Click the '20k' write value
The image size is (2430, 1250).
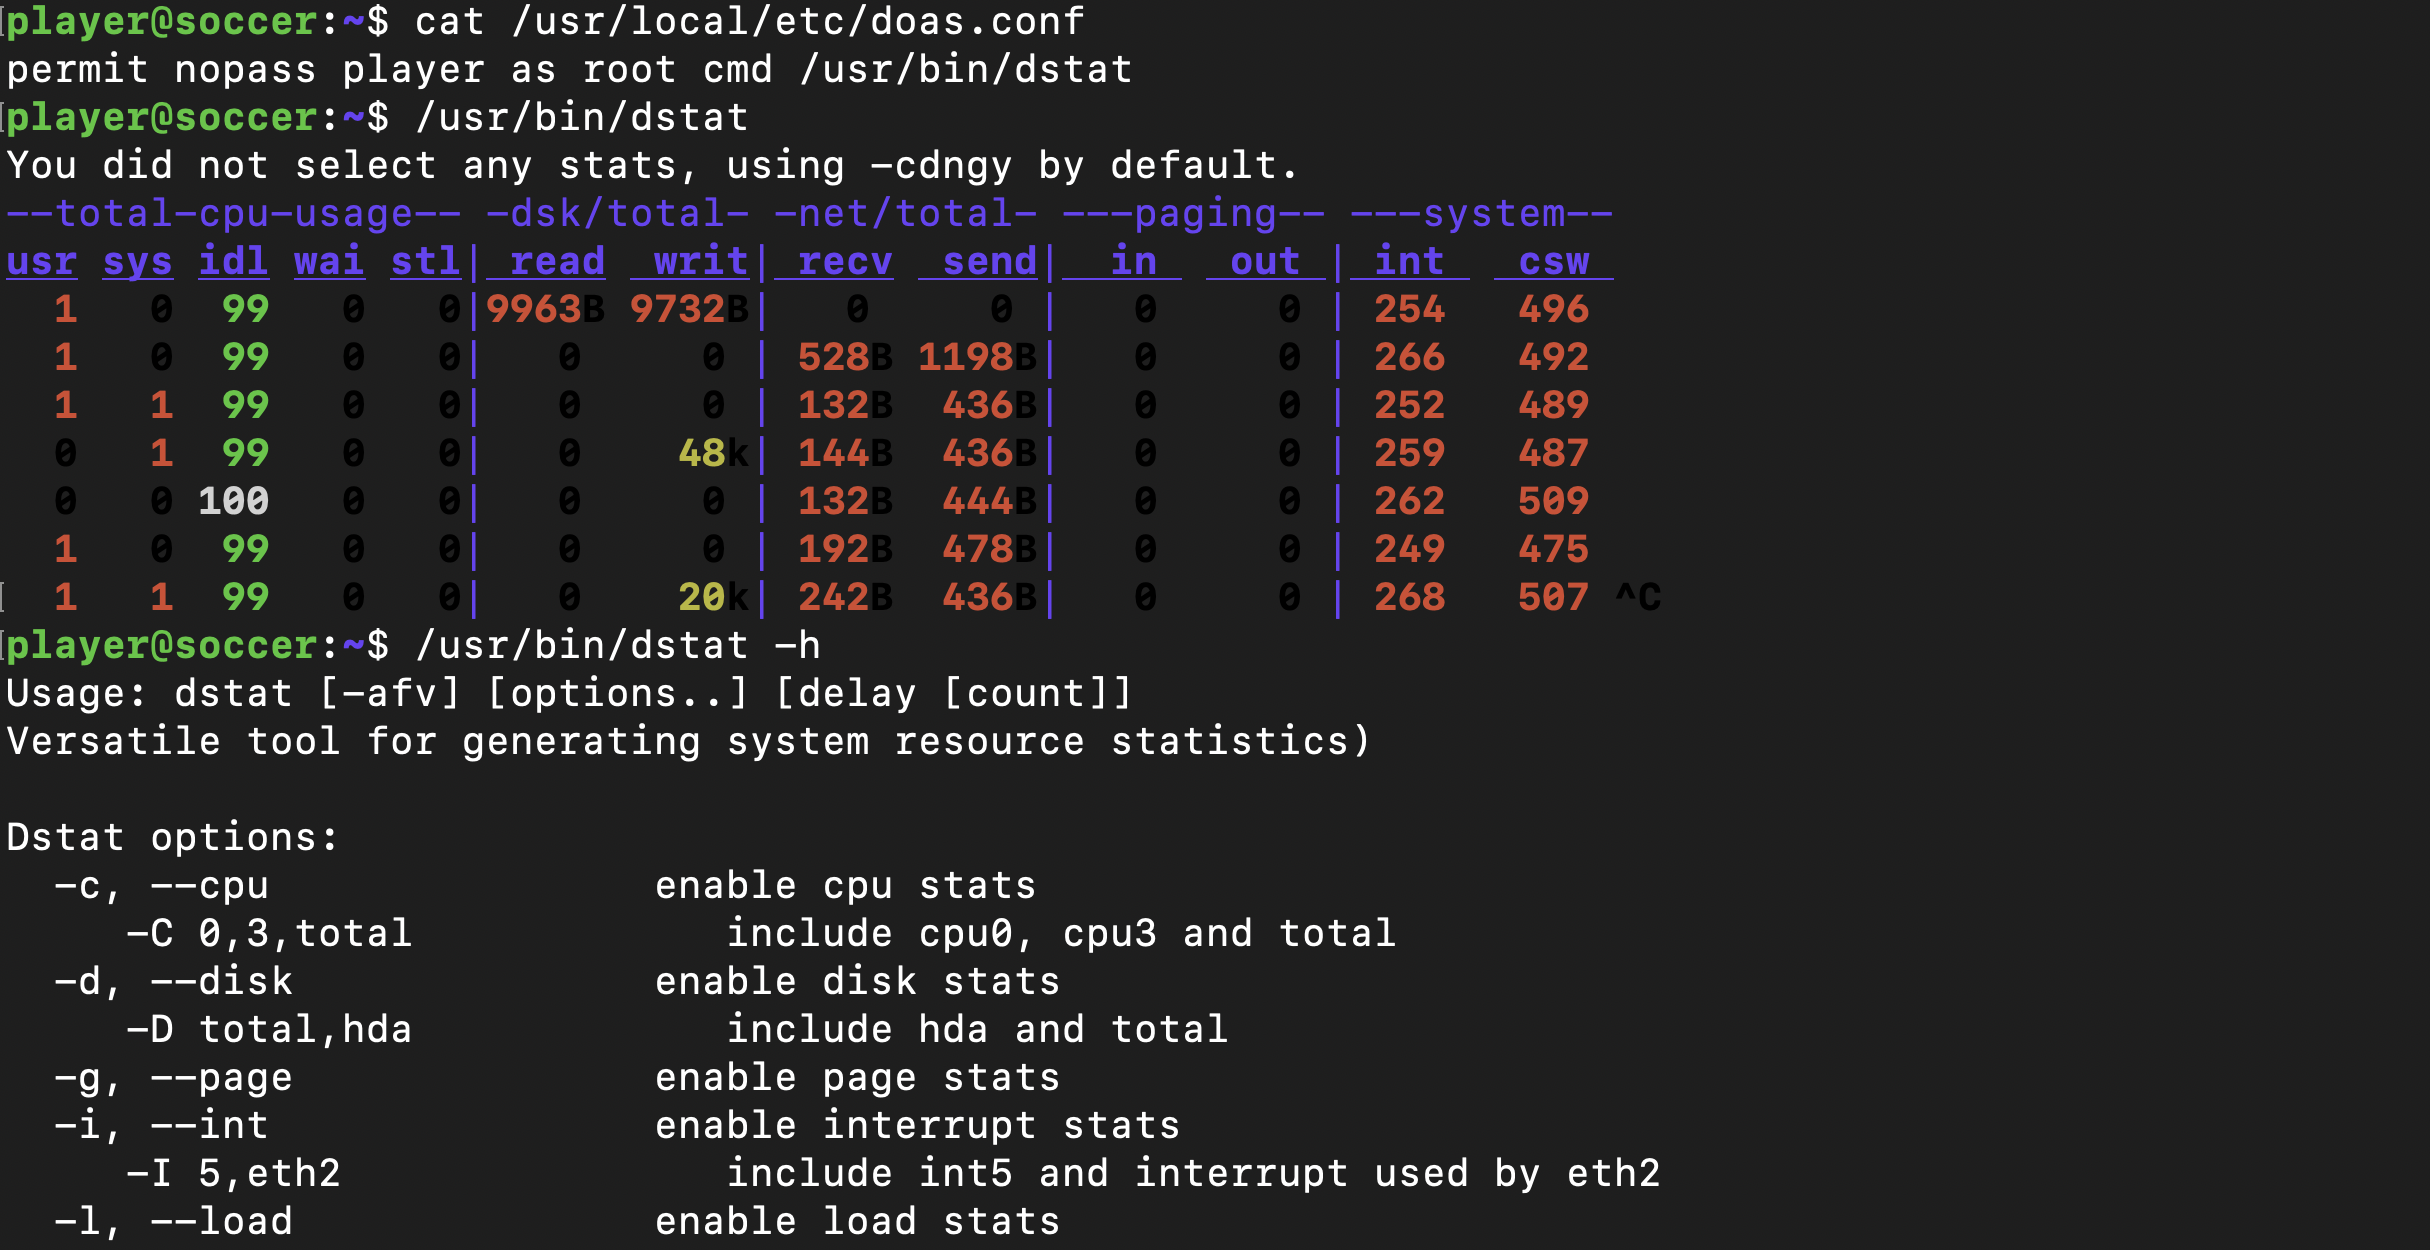coord(714,597)
